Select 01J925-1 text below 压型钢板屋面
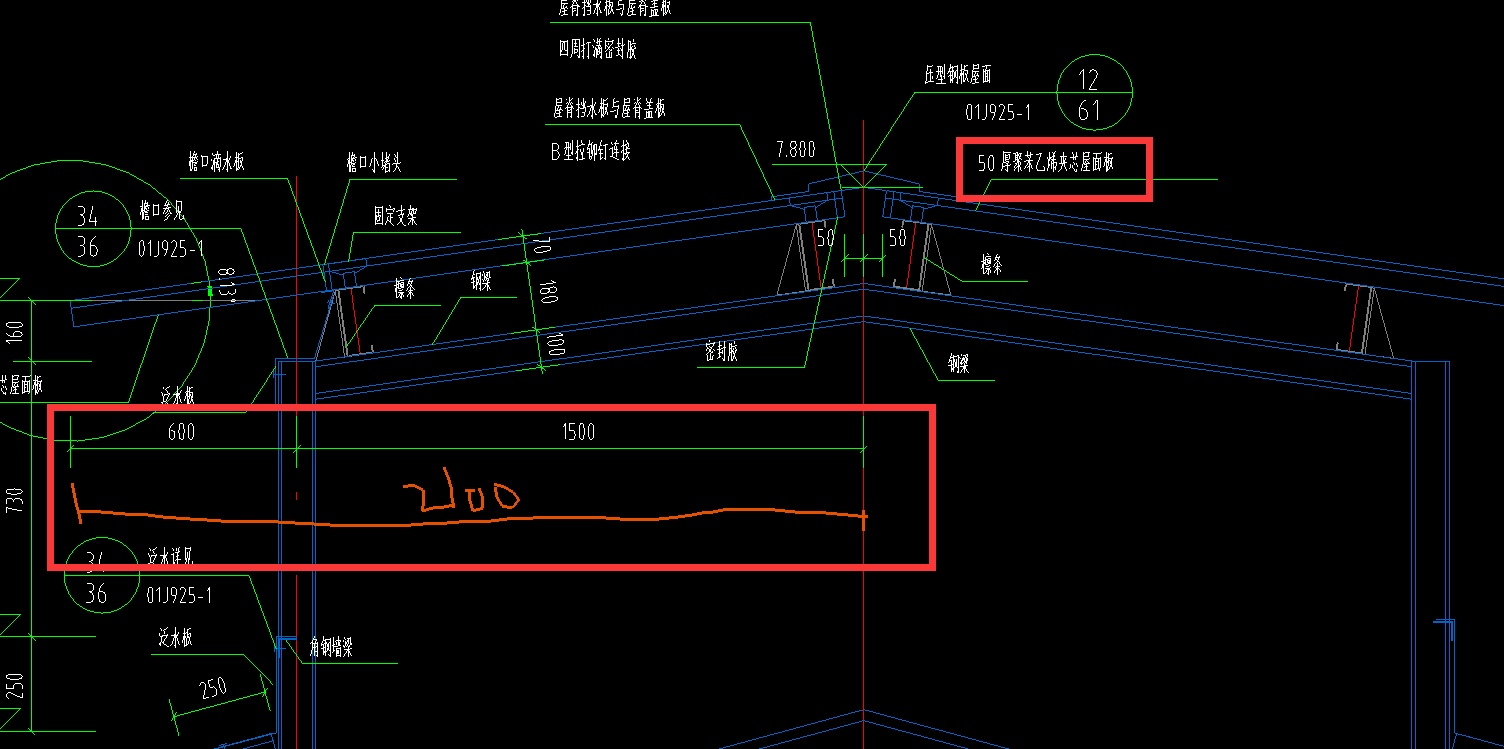 997,112
